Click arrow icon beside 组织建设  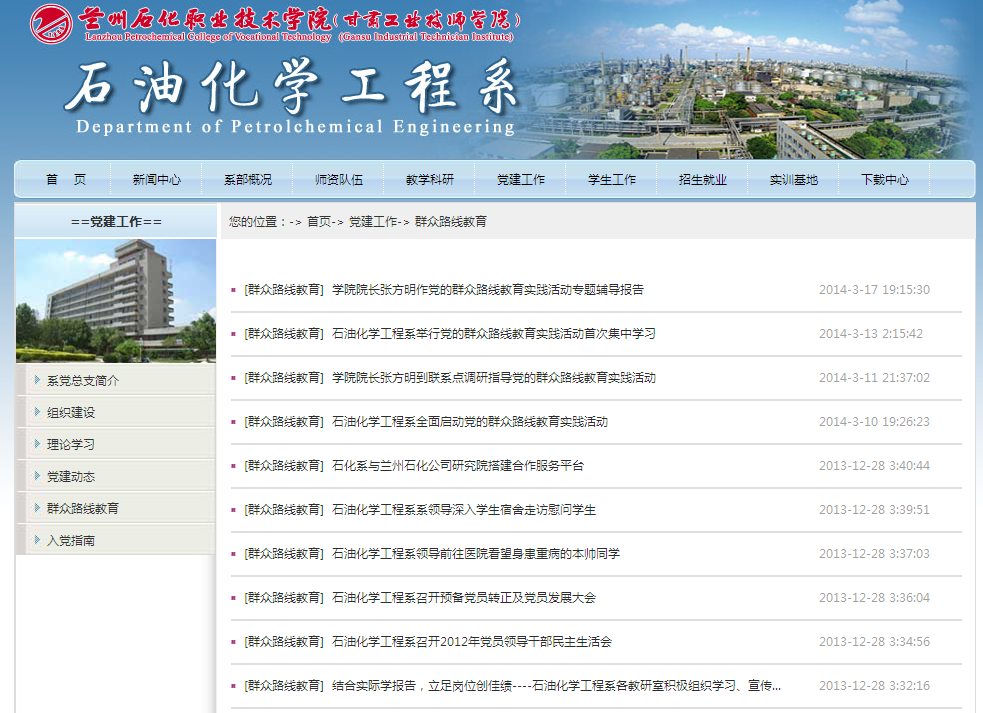click(x=37, y=412)
